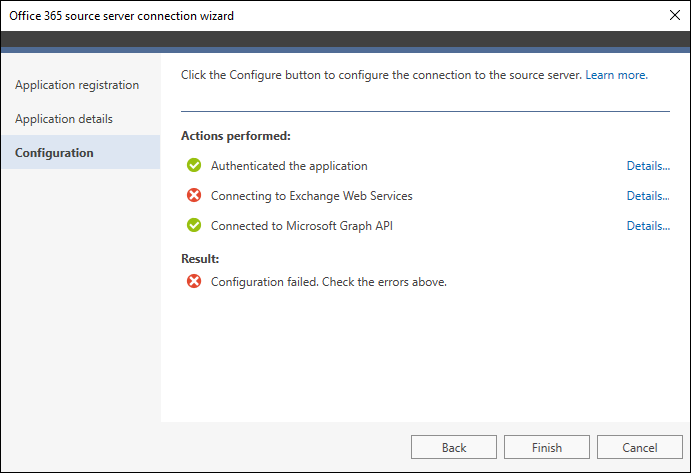Select the Authenticated the application action text

coord(289,166)
